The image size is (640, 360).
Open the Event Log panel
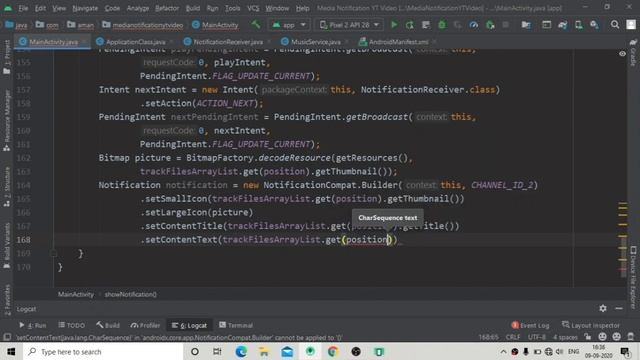[x=530, y=325]
